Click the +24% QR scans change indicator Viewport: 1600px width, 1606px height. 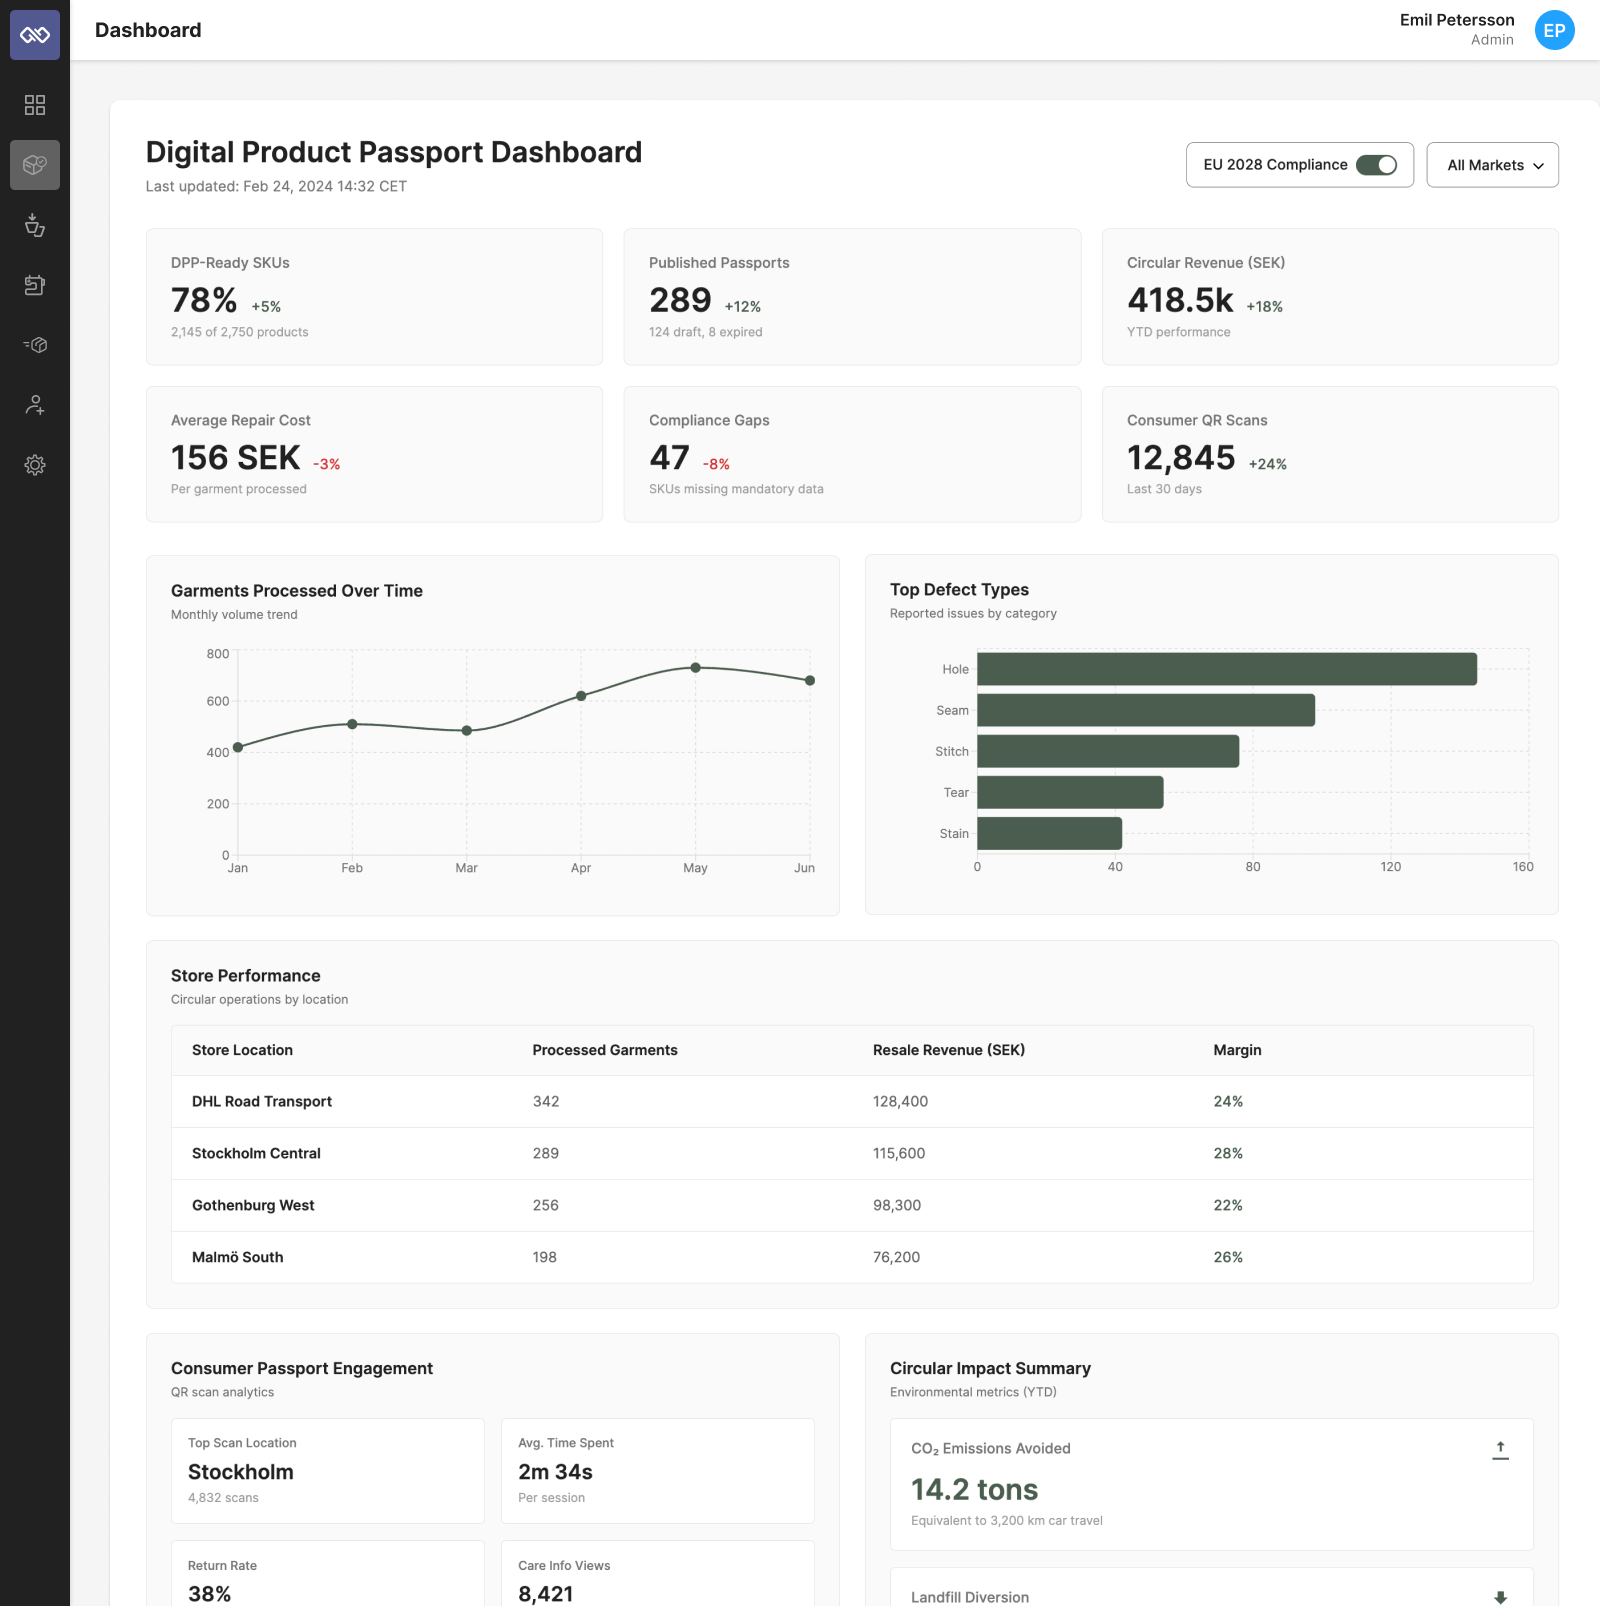(x=1267, y=464)
